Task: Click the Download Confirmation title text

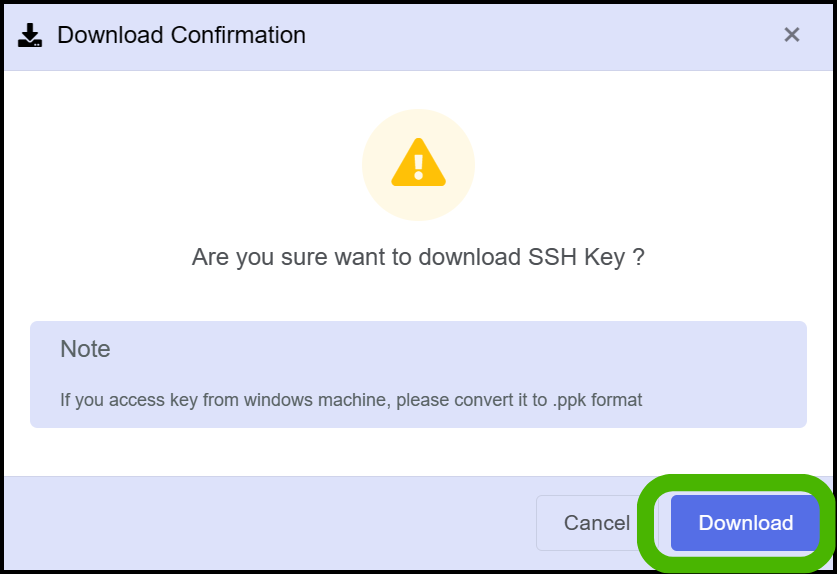Action: tap(181, 35)
